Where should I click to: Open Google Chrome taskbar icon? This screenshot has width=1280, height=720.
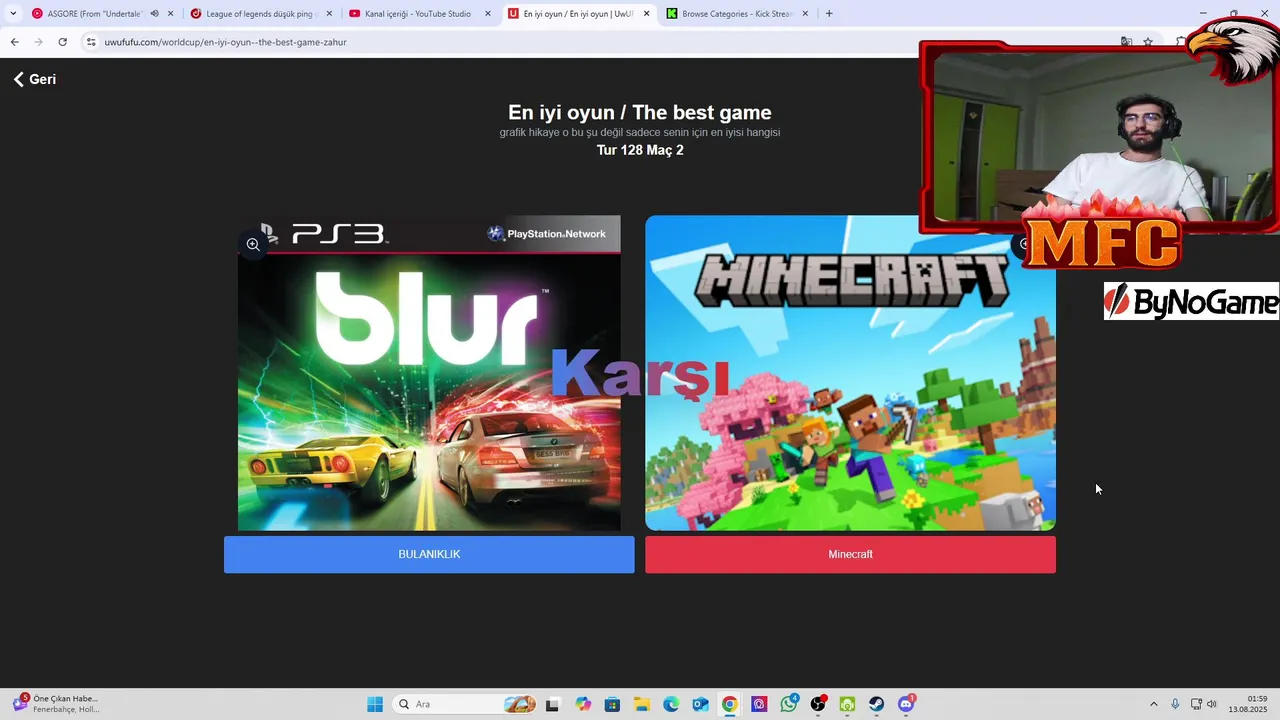pos(730,704)
